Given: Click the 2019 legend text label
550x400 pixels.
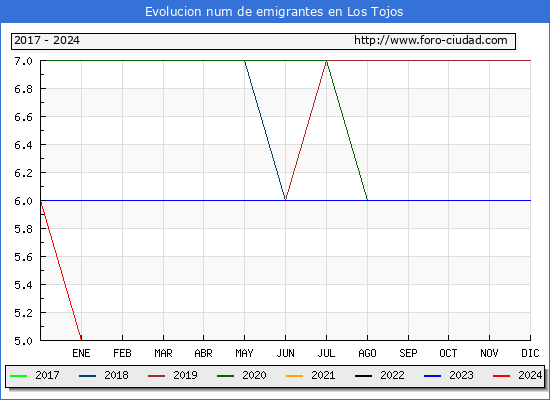Looking at the screenshot, I should tap(185, 375).
